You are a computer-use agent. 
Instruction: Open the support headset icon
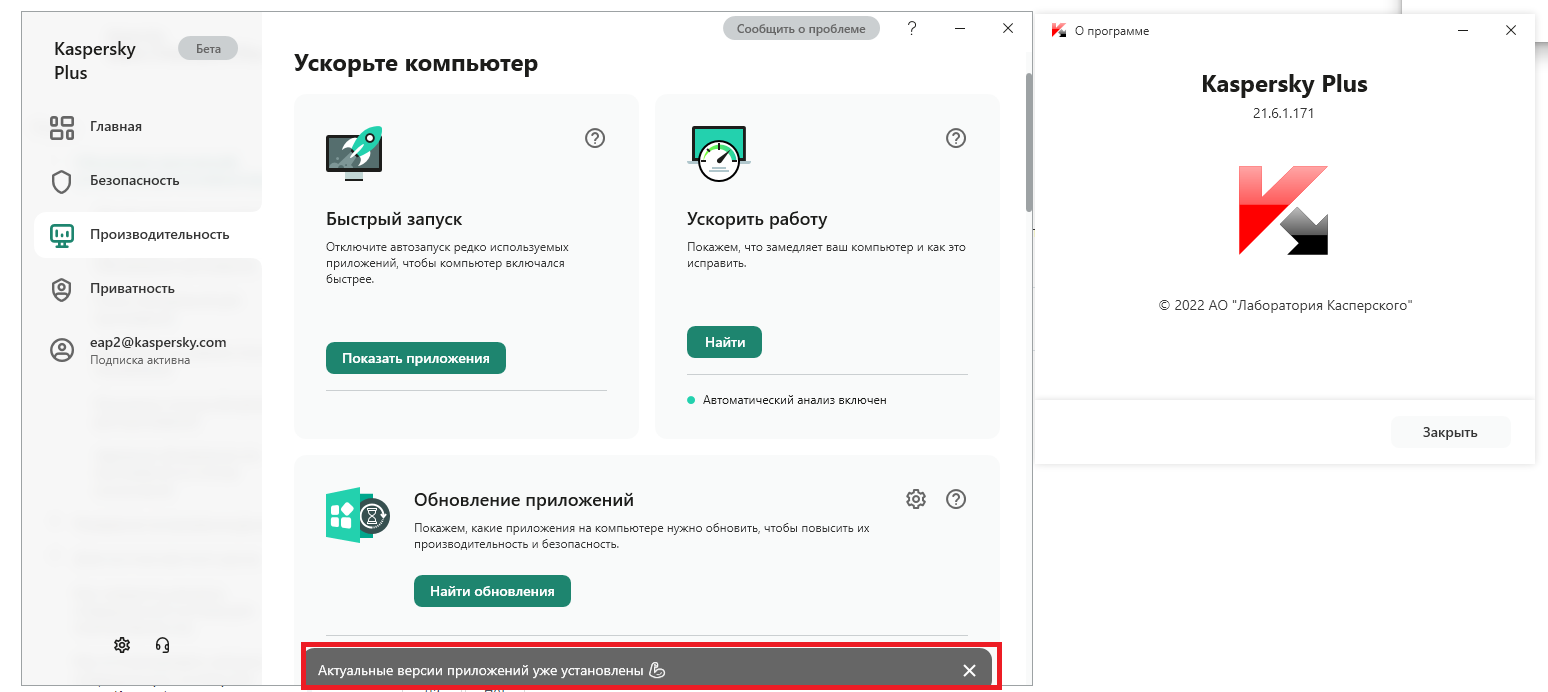click(x=163, y=645)
